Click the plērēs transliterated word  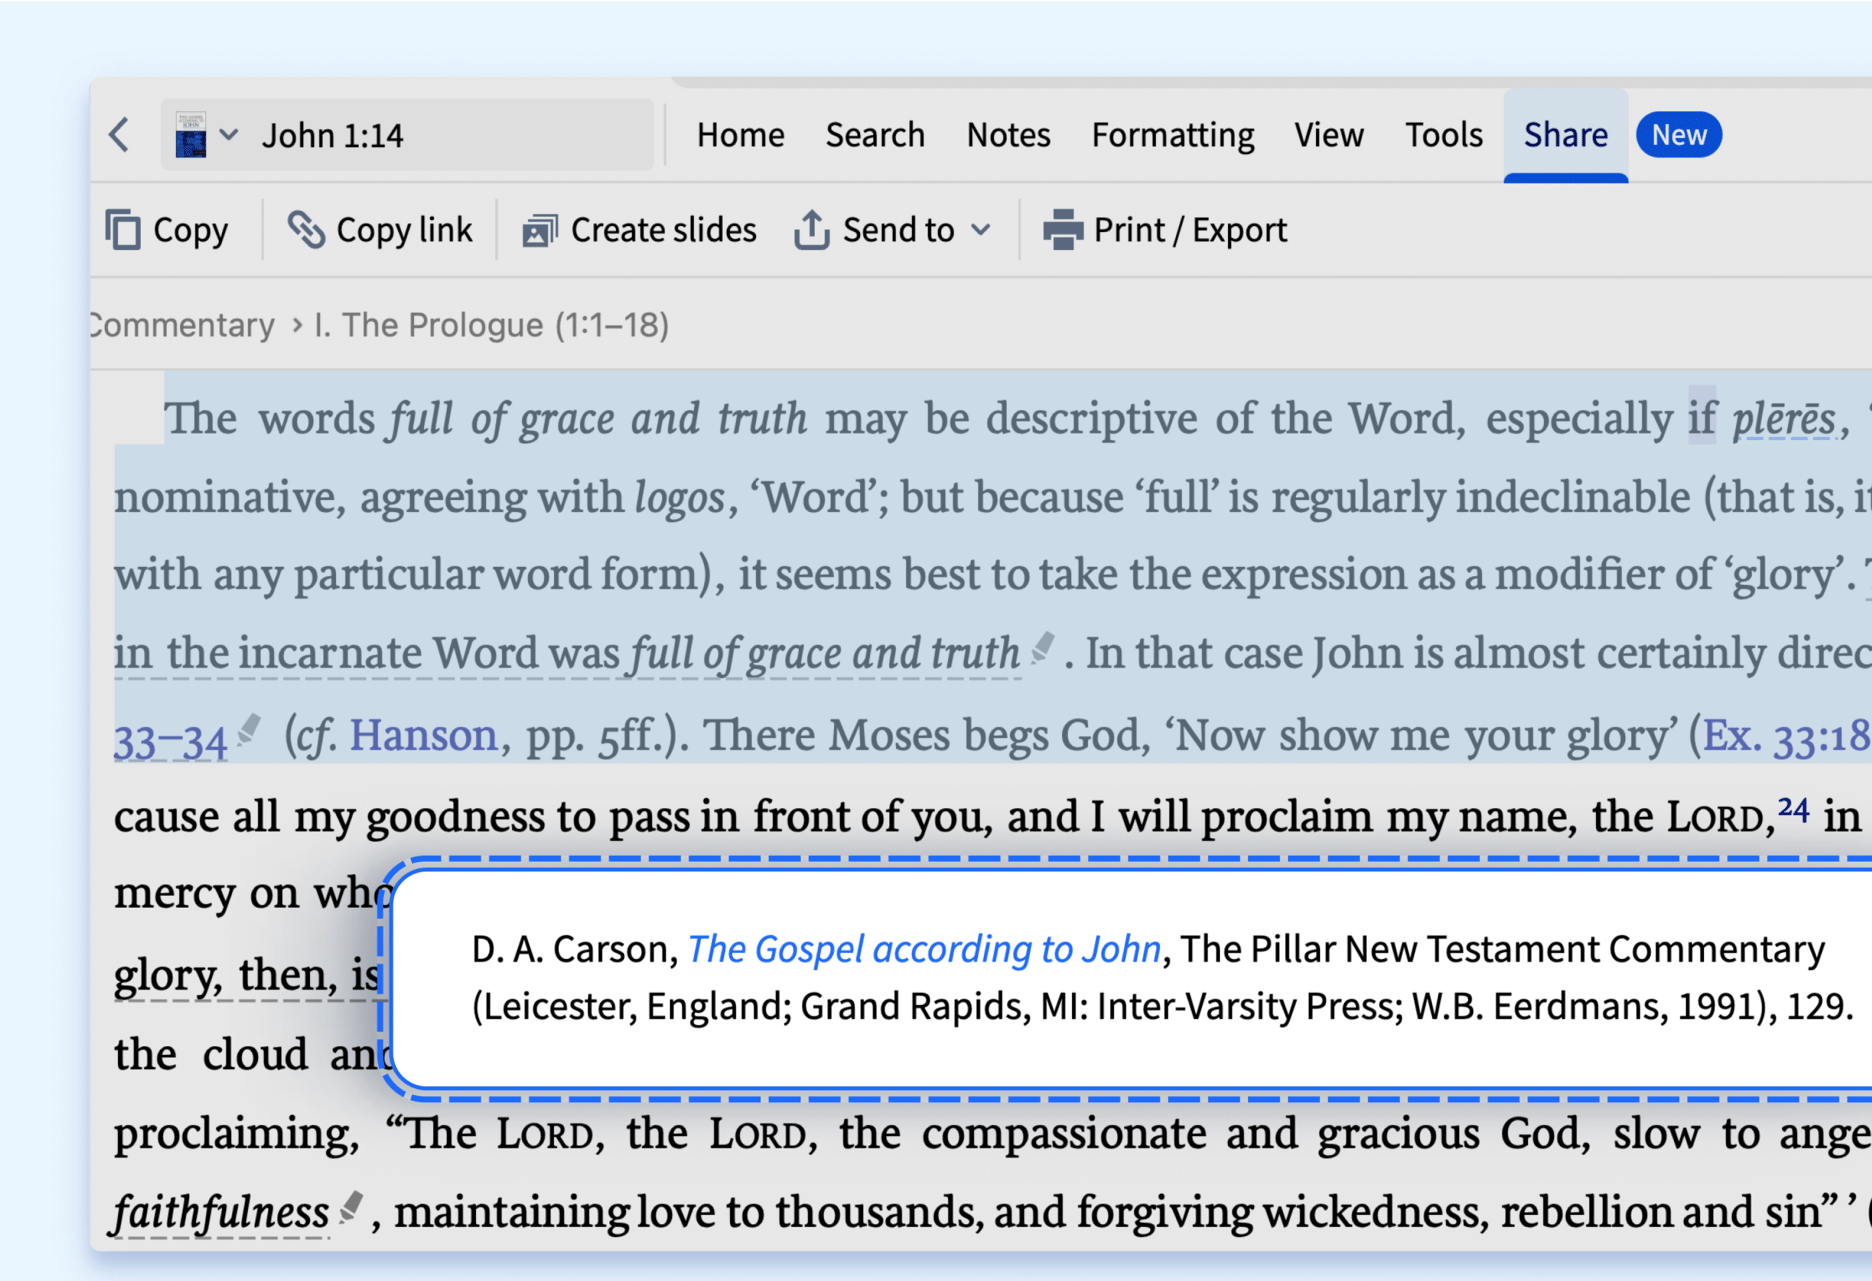1784,418
